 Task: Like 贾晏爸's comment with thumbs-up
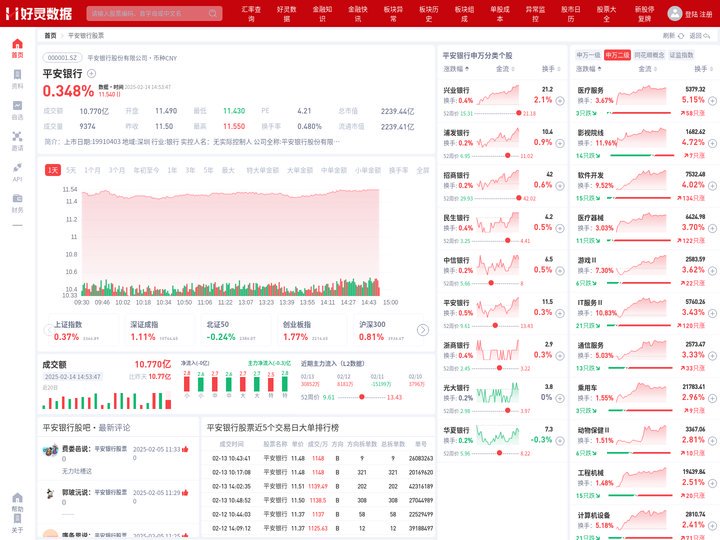(x=185, y=449)
